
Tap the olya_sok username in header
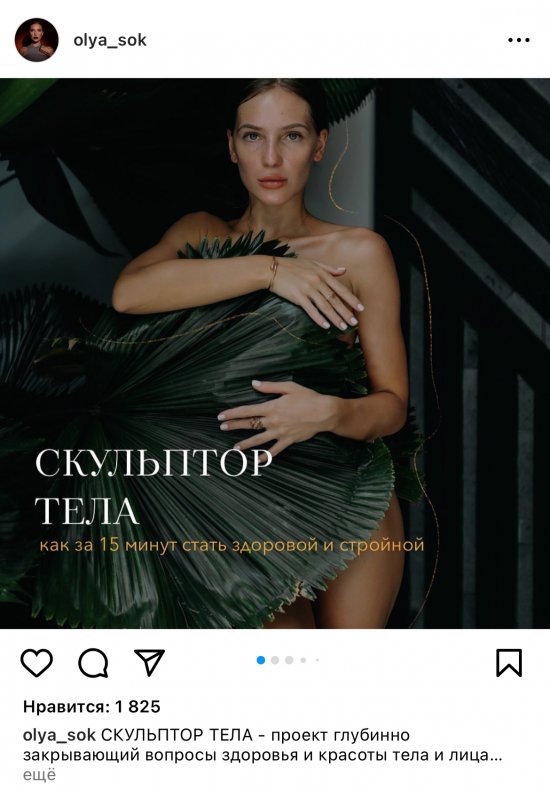[x=109, y=40]
